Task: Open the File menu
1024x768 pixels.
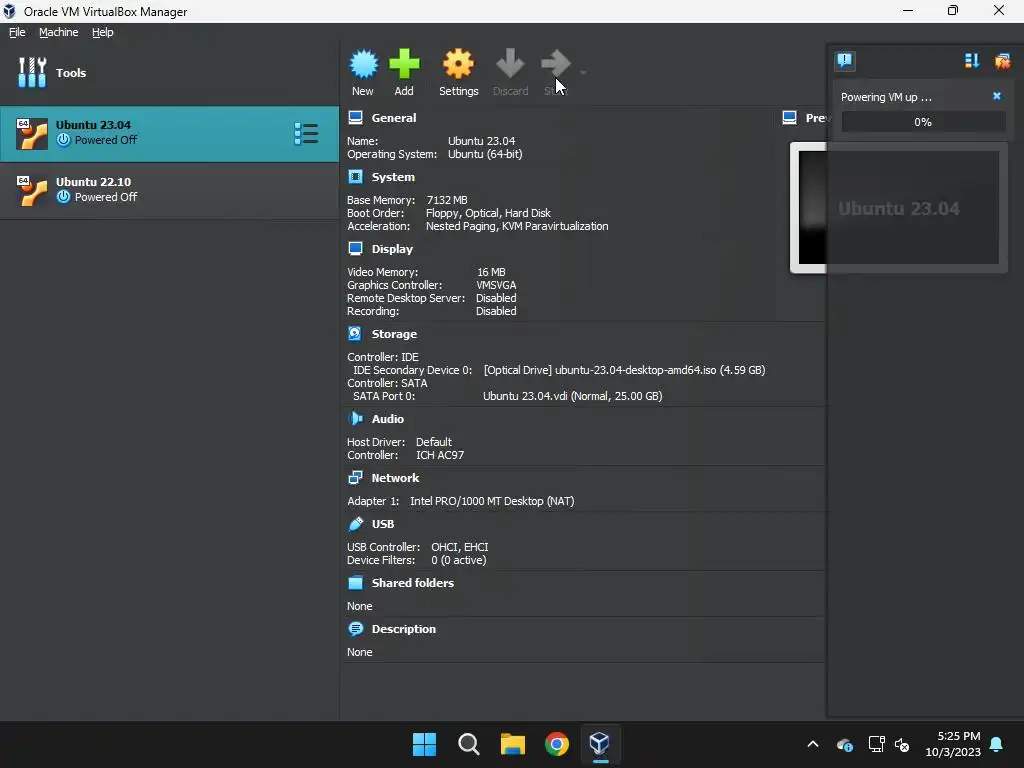Action: (x=17, y=32)
